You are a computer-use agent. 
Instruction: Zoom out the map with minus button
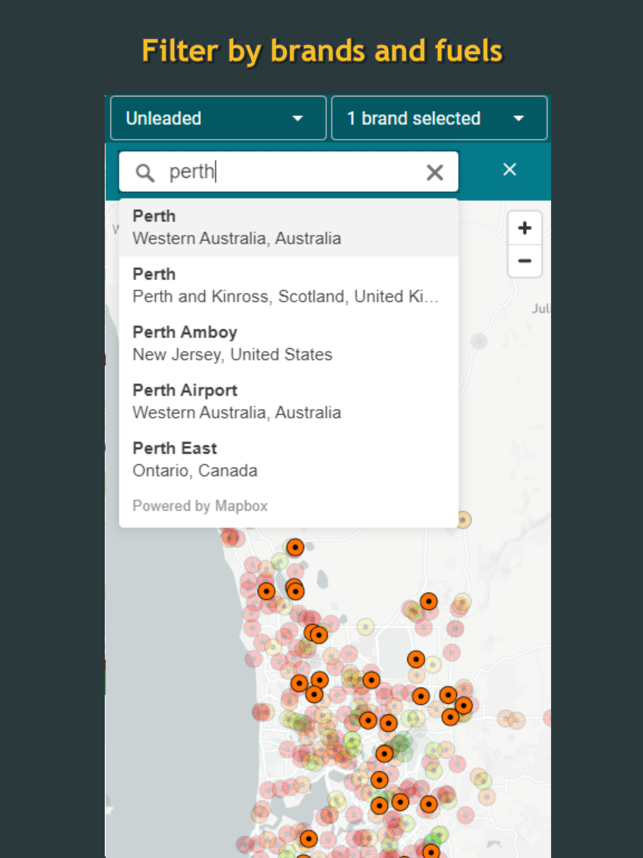(x=525, y=260)
